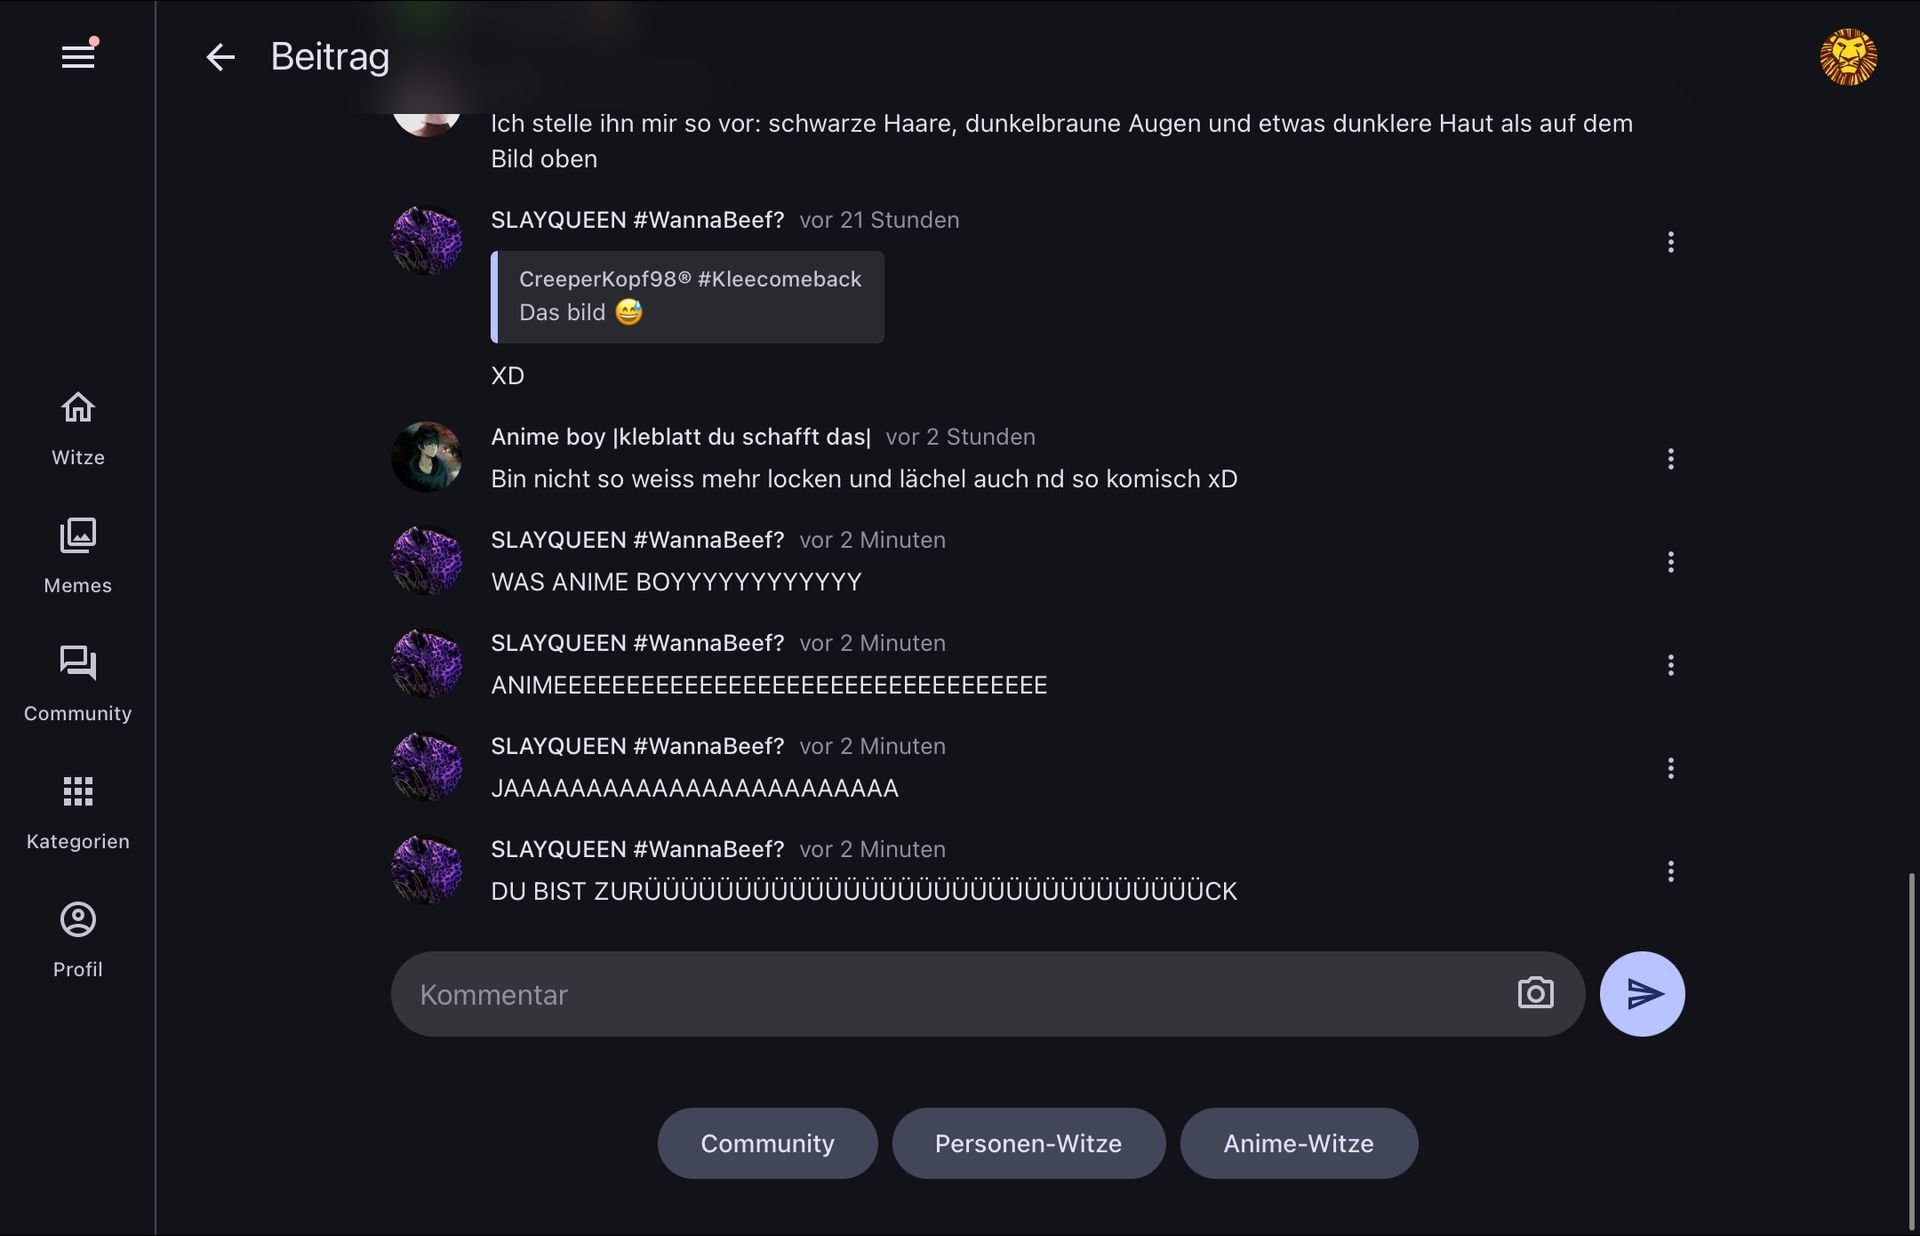Go to Witze home page
Viewport: 1920px width, 1236px height.
(x=78, y=428)
